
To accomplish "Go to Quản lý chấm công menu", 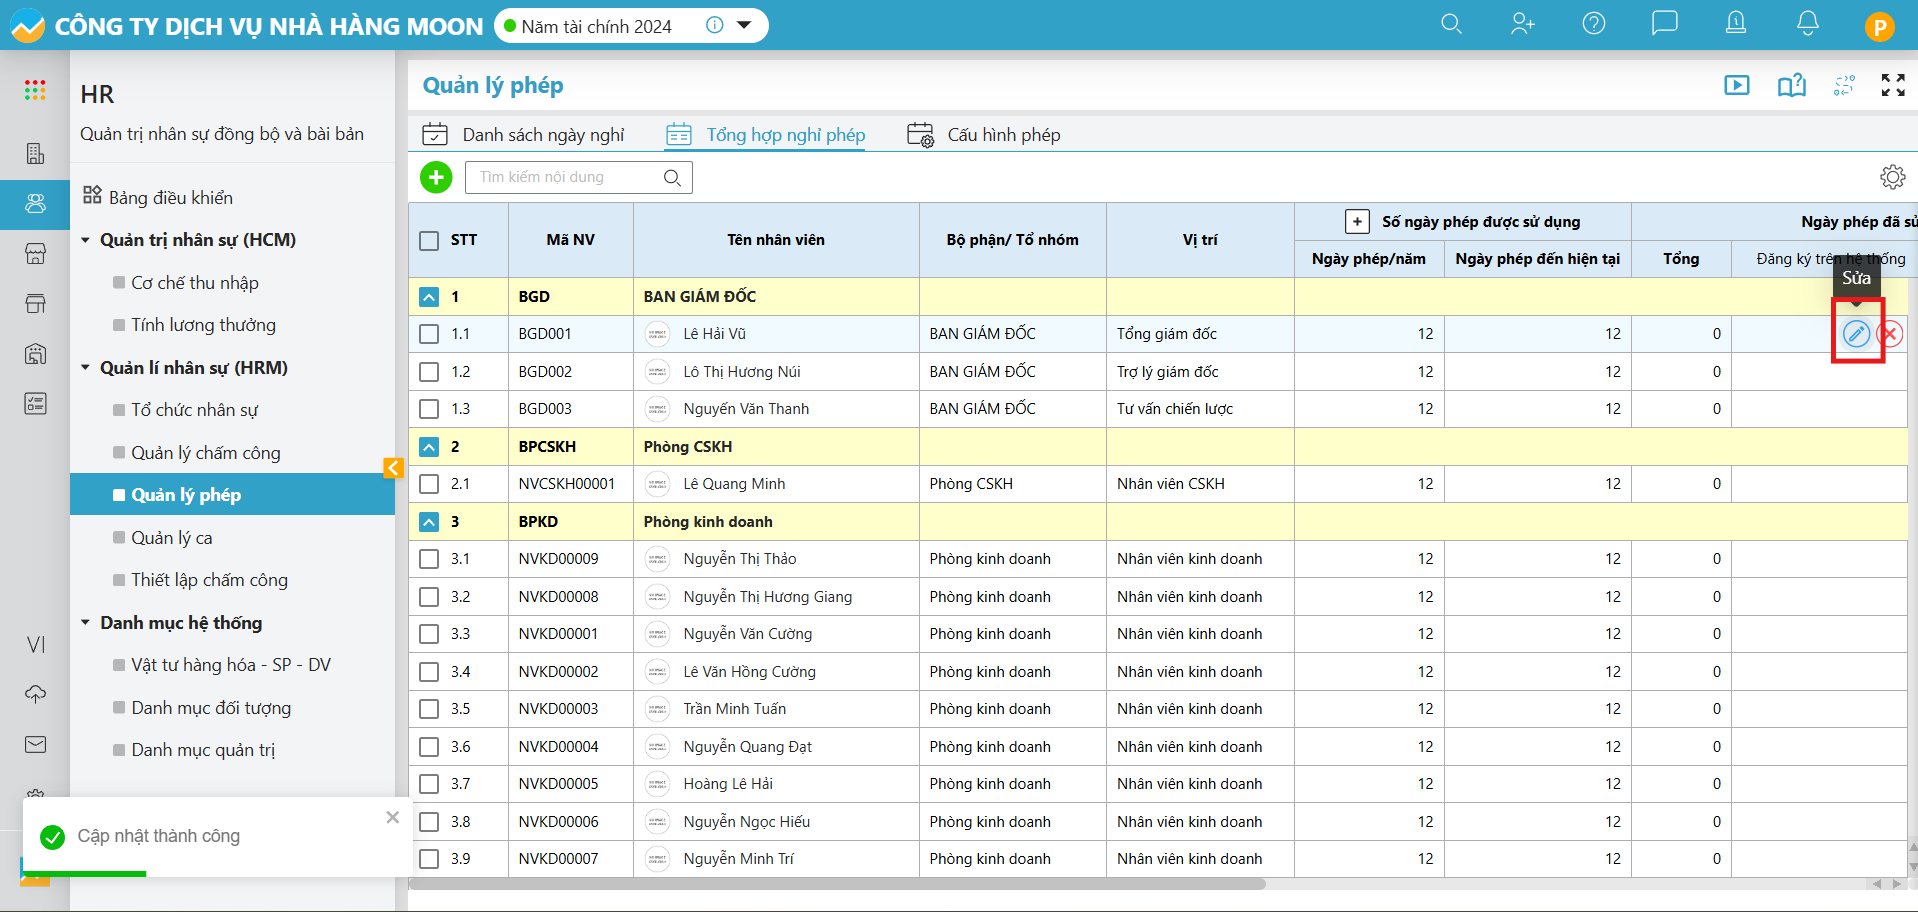I will click(205, 453).
